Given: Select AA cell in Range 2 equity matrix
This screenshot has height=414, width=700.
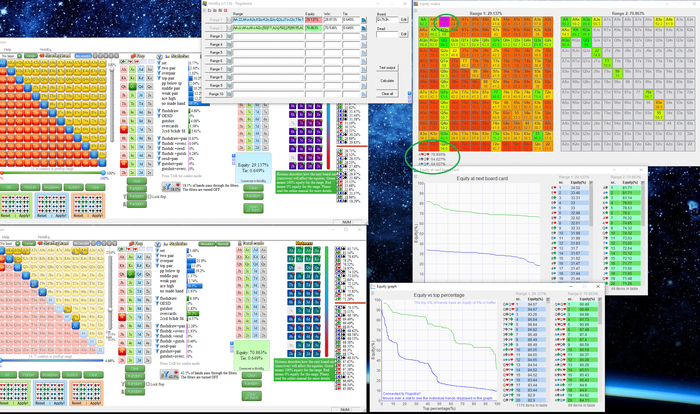Looking at the screenshot, I should pyautogui.click(x=566, y=21).
